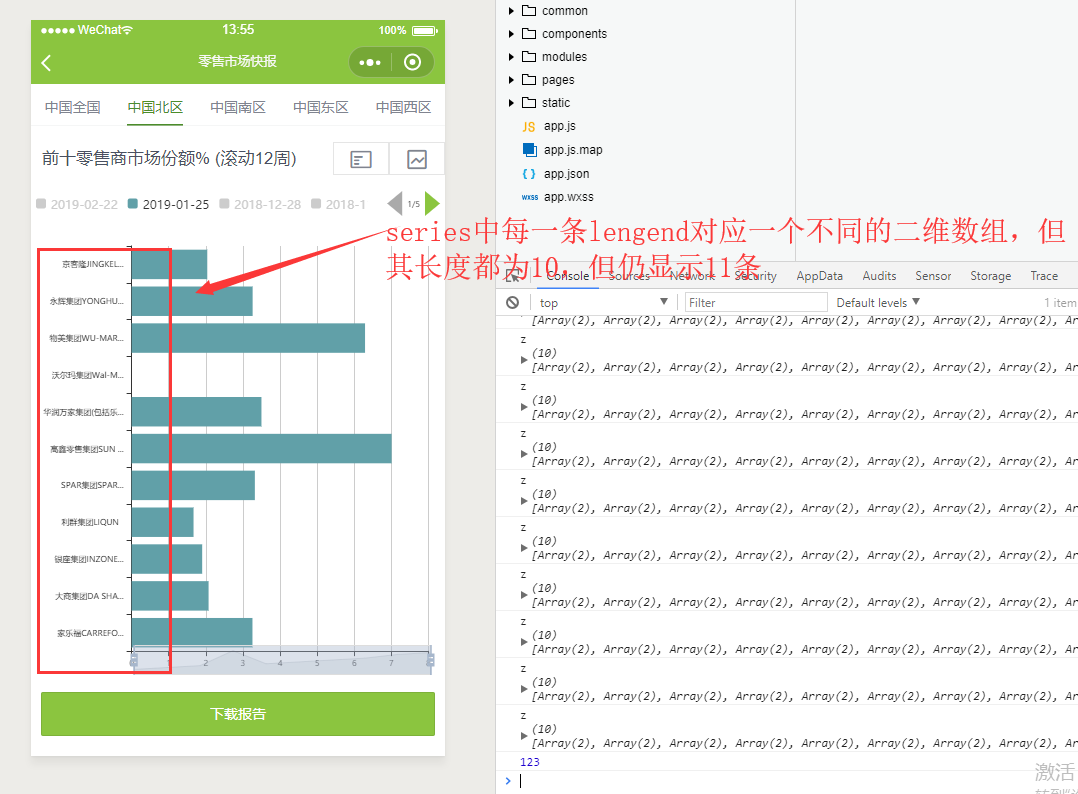Expand the common folder arrow
Image resolution: width=1078 pixels, height=794 pixels.
511,10
